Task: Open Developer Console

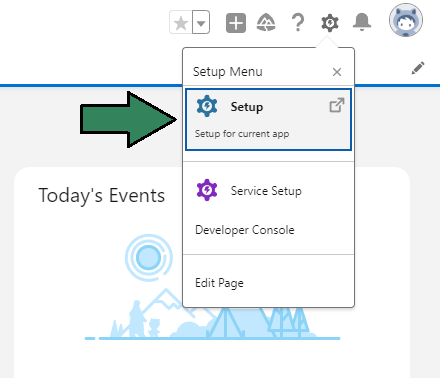Action: [245, 230]
